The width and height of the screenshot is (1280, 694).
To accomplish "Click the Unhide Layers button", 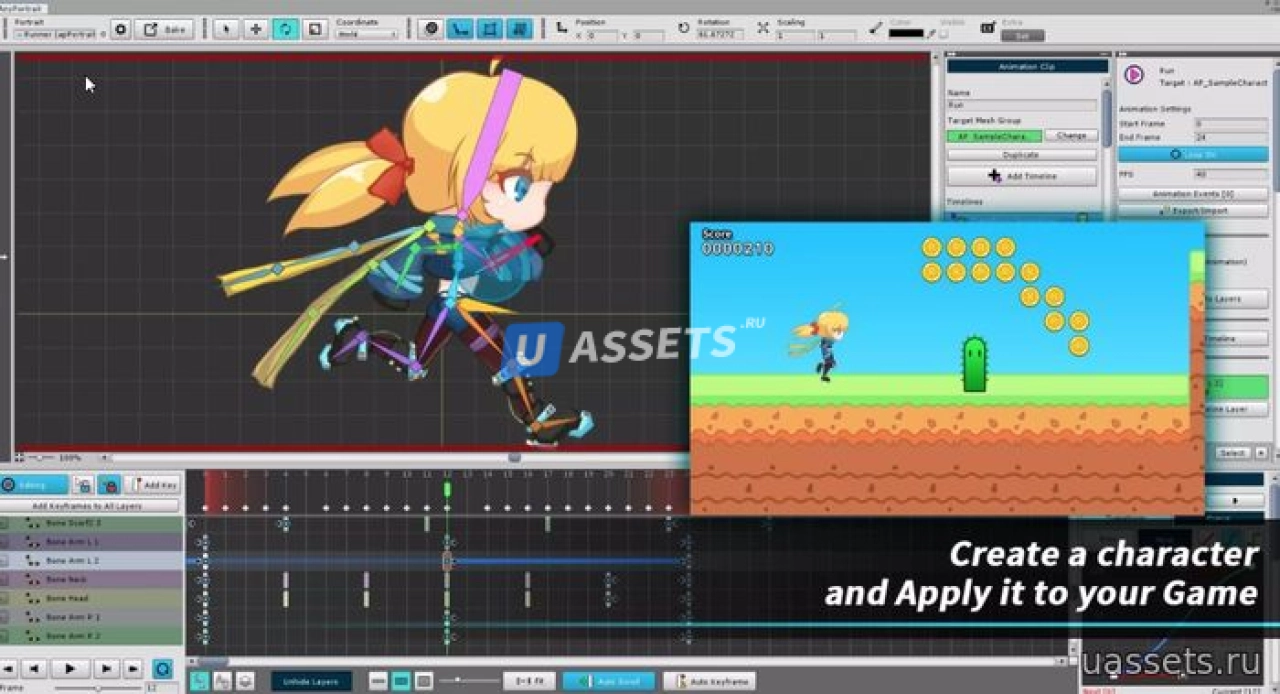I will tap(311, 681).
